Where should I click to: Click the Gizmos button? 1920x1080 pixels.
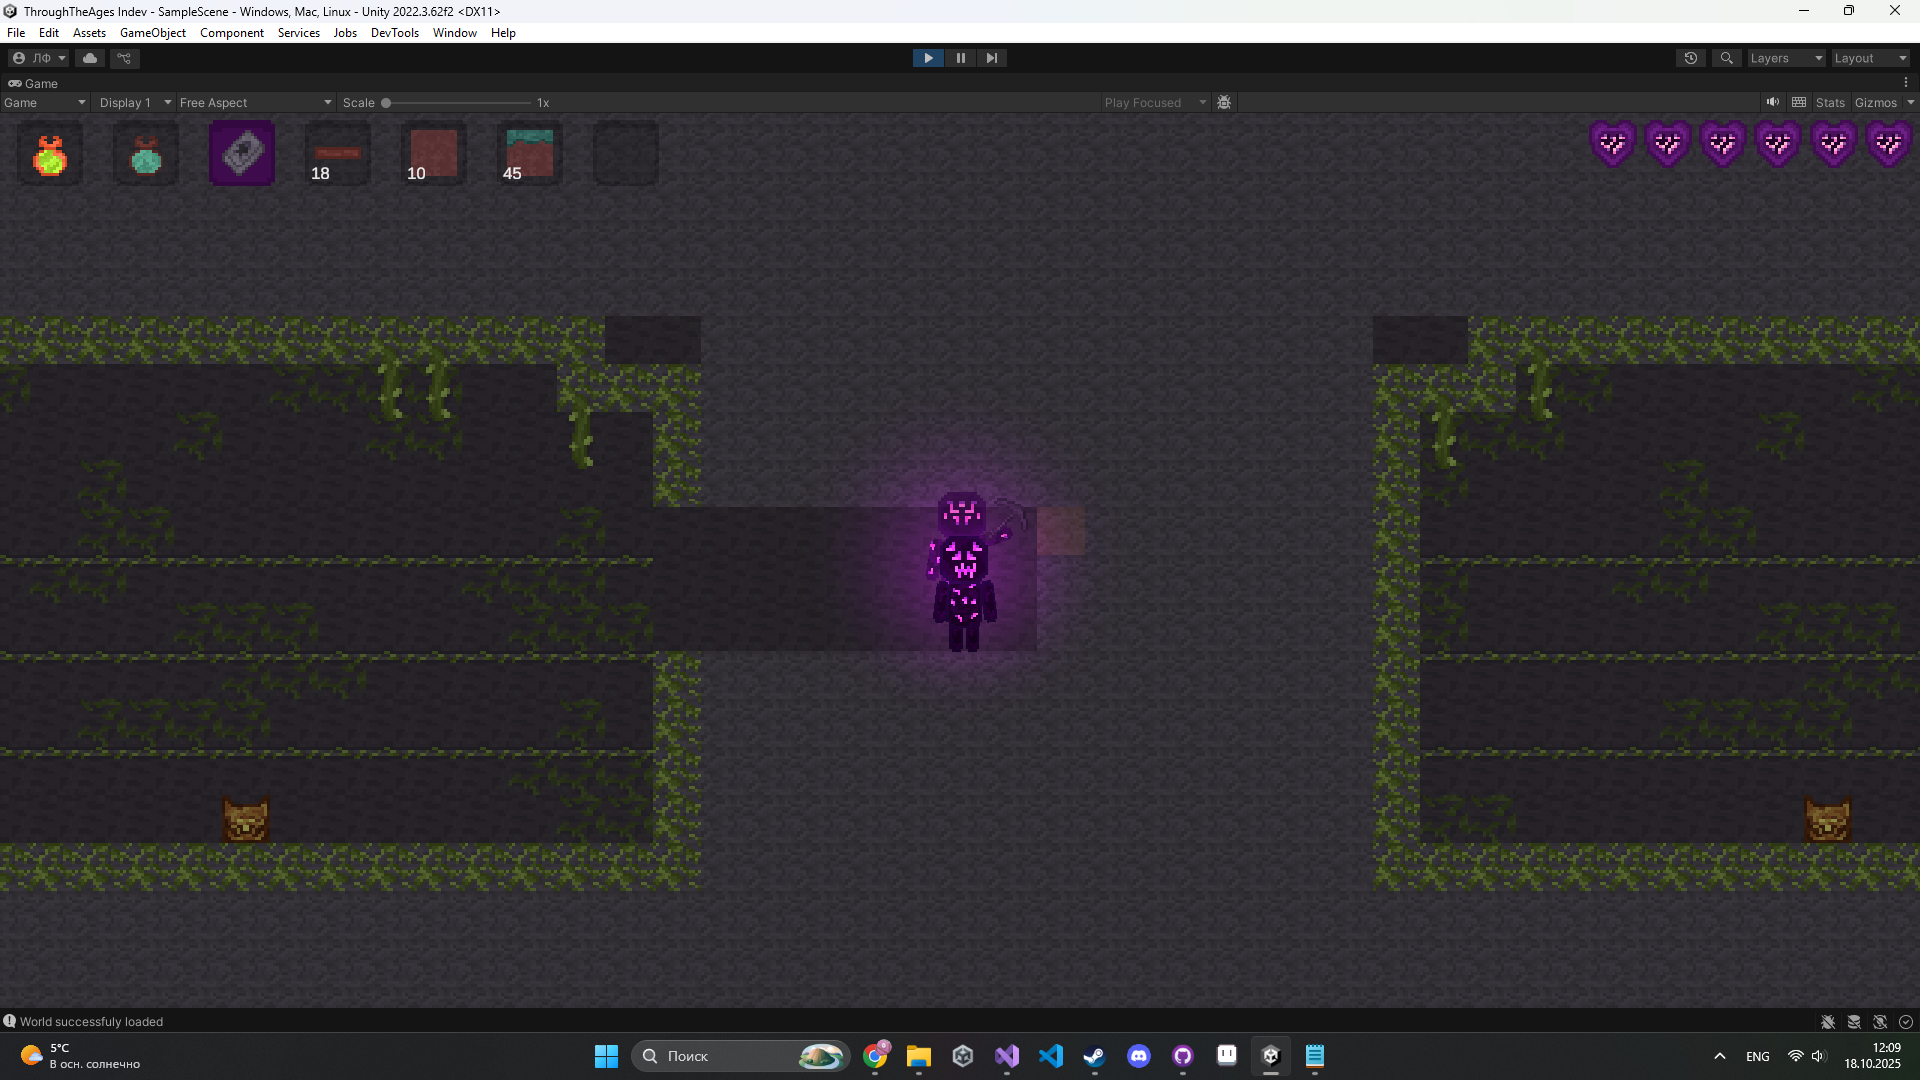click(x=1875, y=102)
